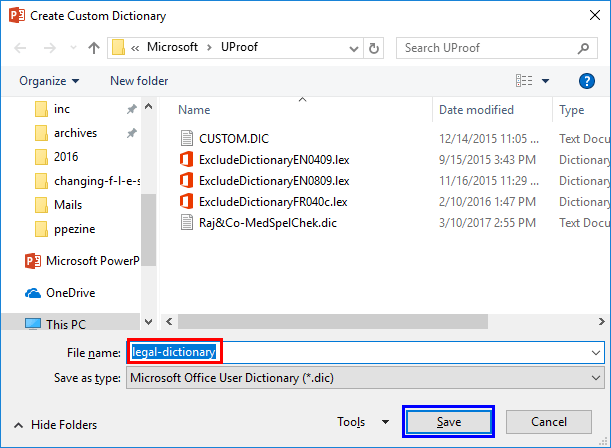Image resolution: width=611 pixels, height=448 pixels.
Task: Open the Save as type combo box
Action: 365,377
